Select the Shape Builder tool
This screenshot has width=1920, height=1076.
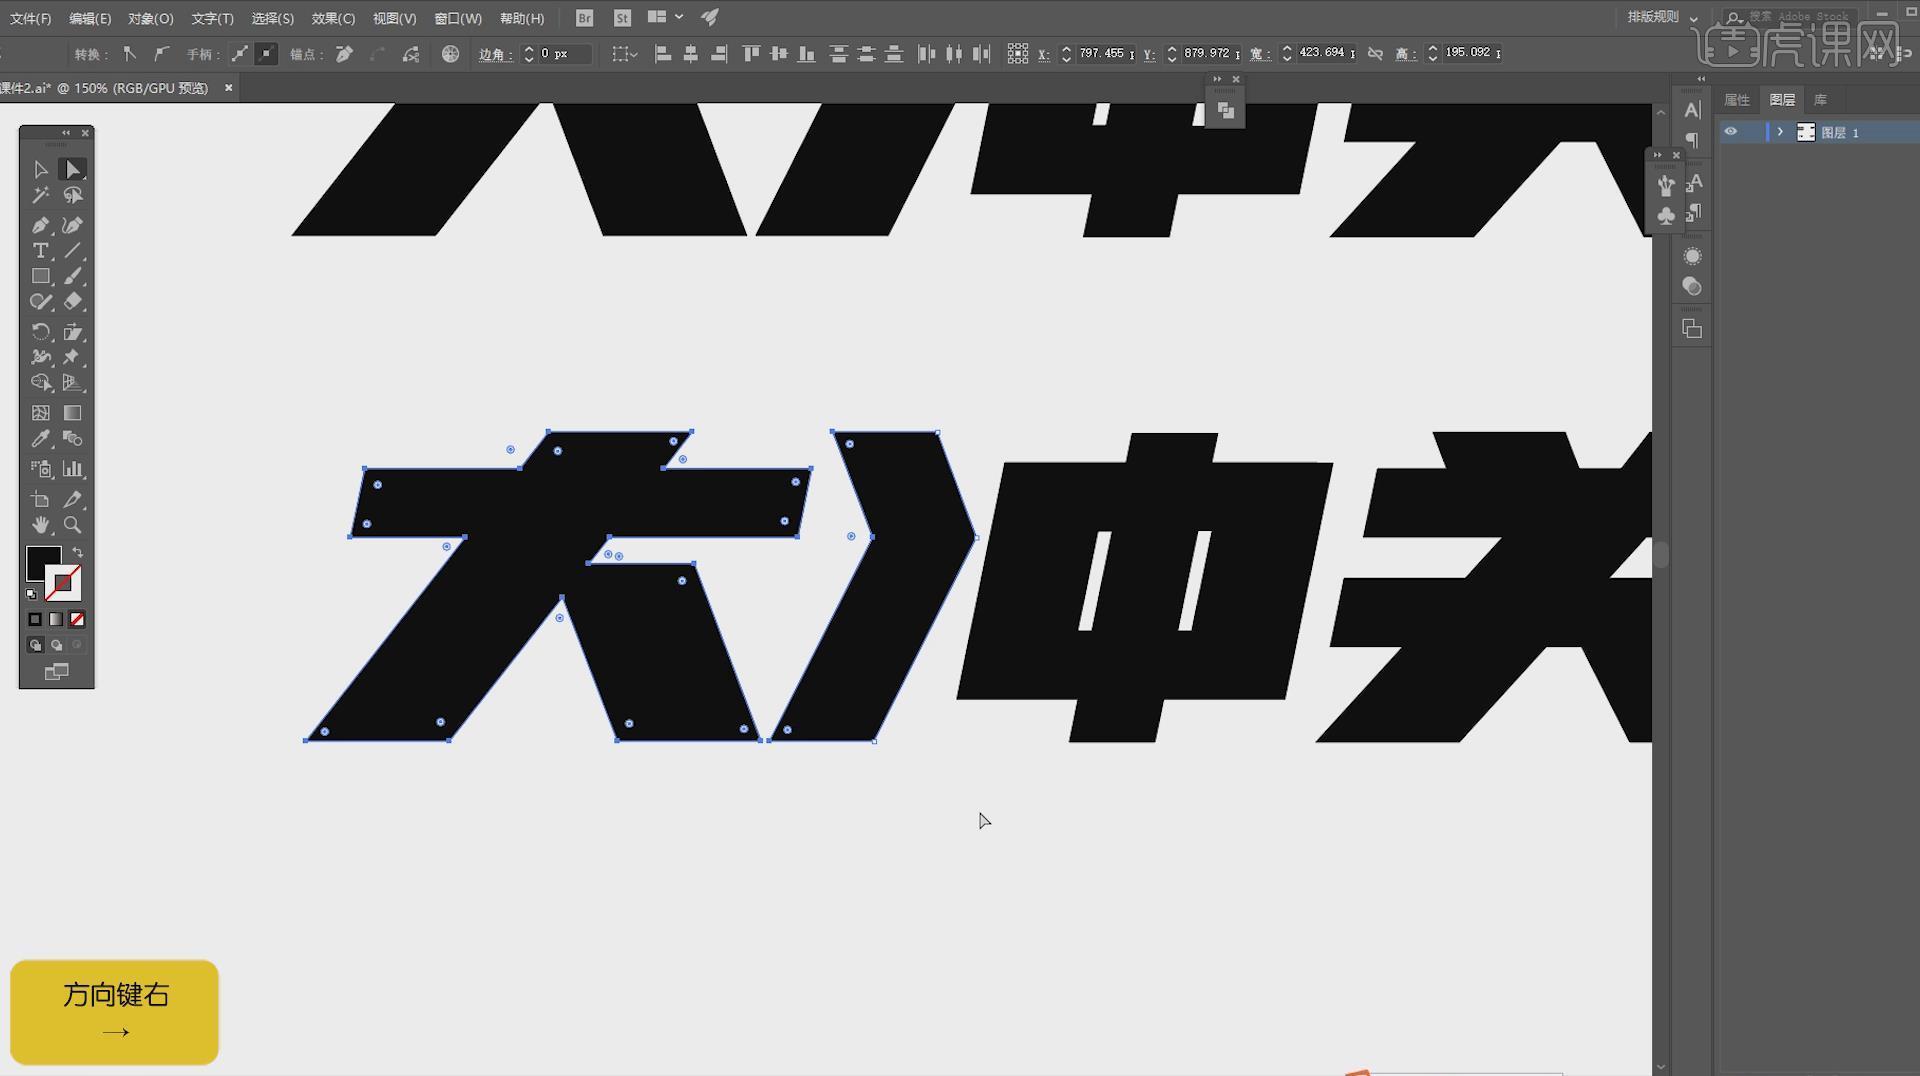click(41, 382)
